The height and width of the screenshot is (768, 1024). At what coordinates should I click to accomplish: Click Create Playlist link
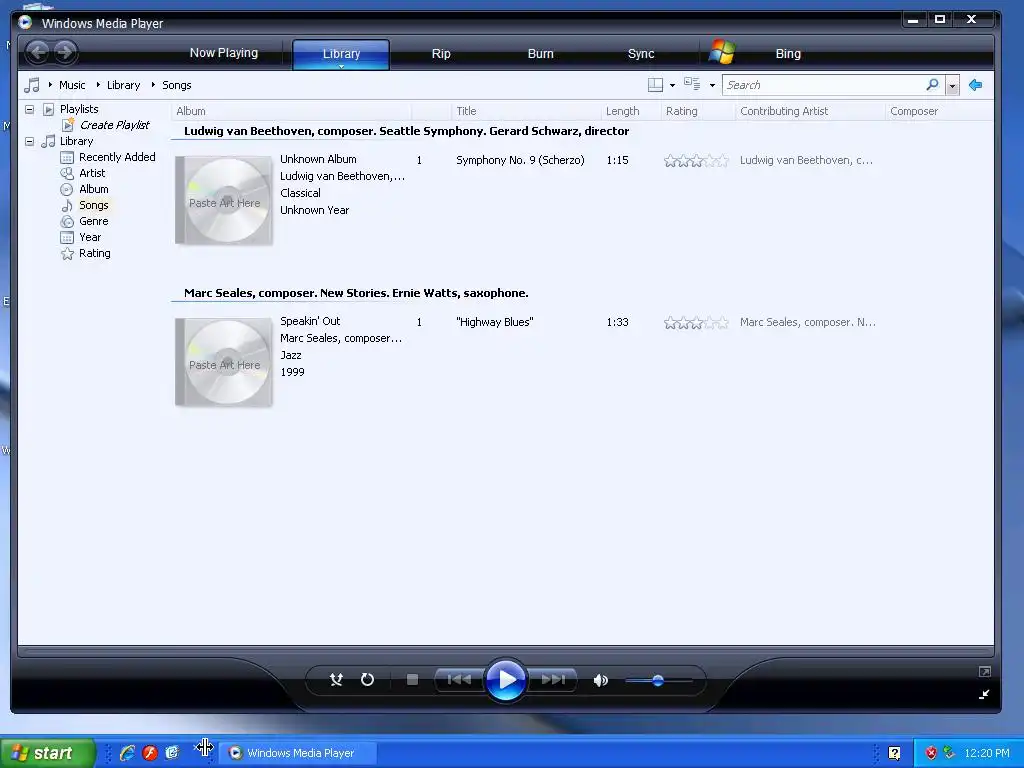(x=114, y=125)
